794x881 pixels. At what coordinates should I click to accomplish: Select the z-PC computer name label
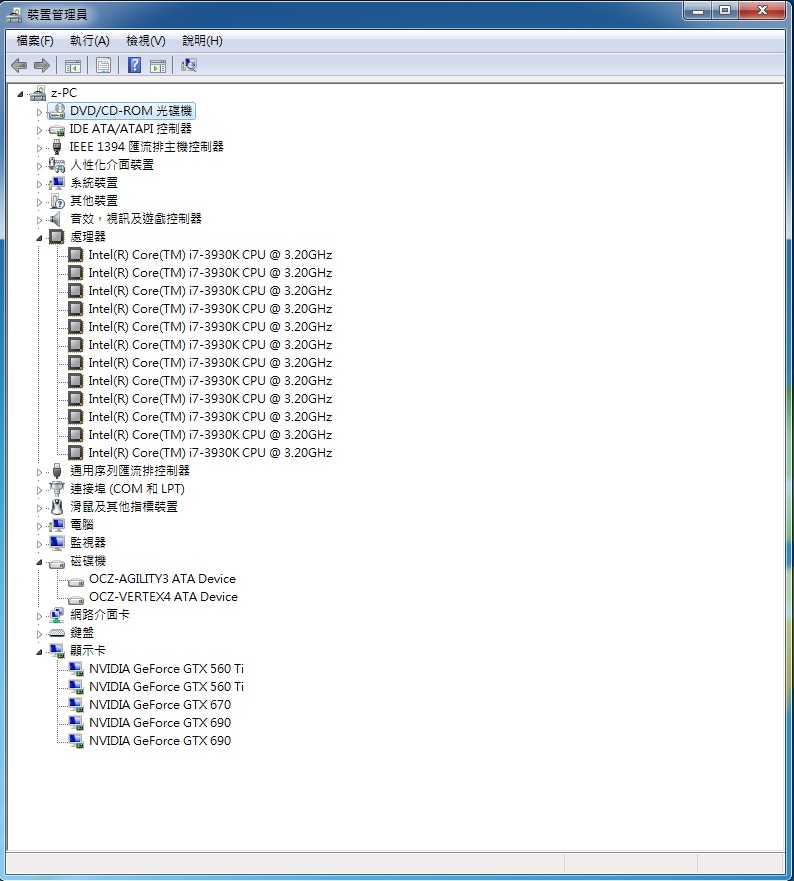tap(63, 93)
